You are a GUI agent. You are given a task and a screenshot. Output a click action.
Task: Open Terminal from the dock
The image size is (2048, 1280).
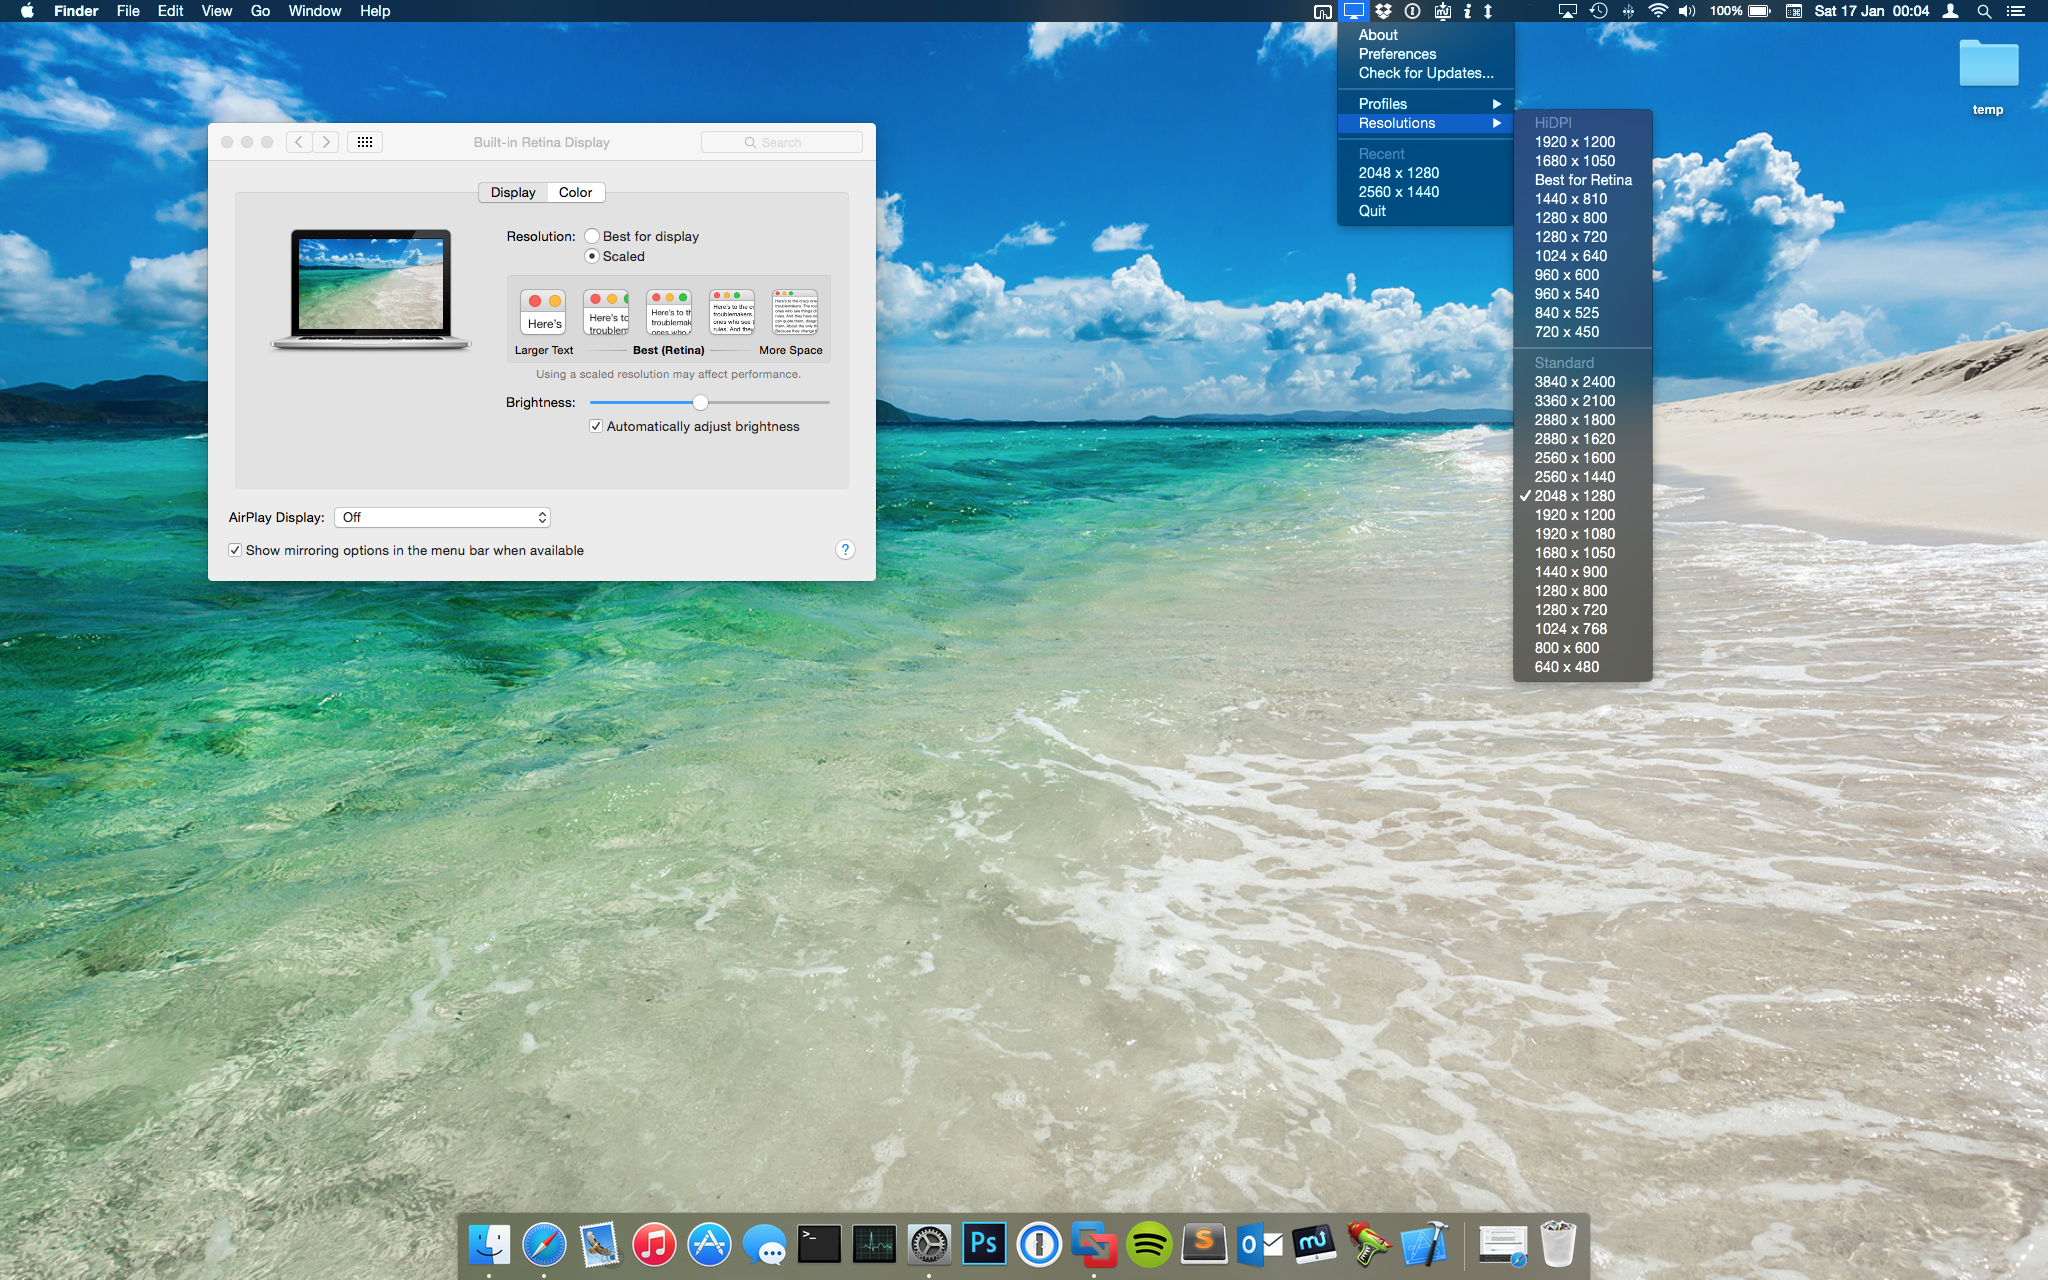pos(818,1244)
